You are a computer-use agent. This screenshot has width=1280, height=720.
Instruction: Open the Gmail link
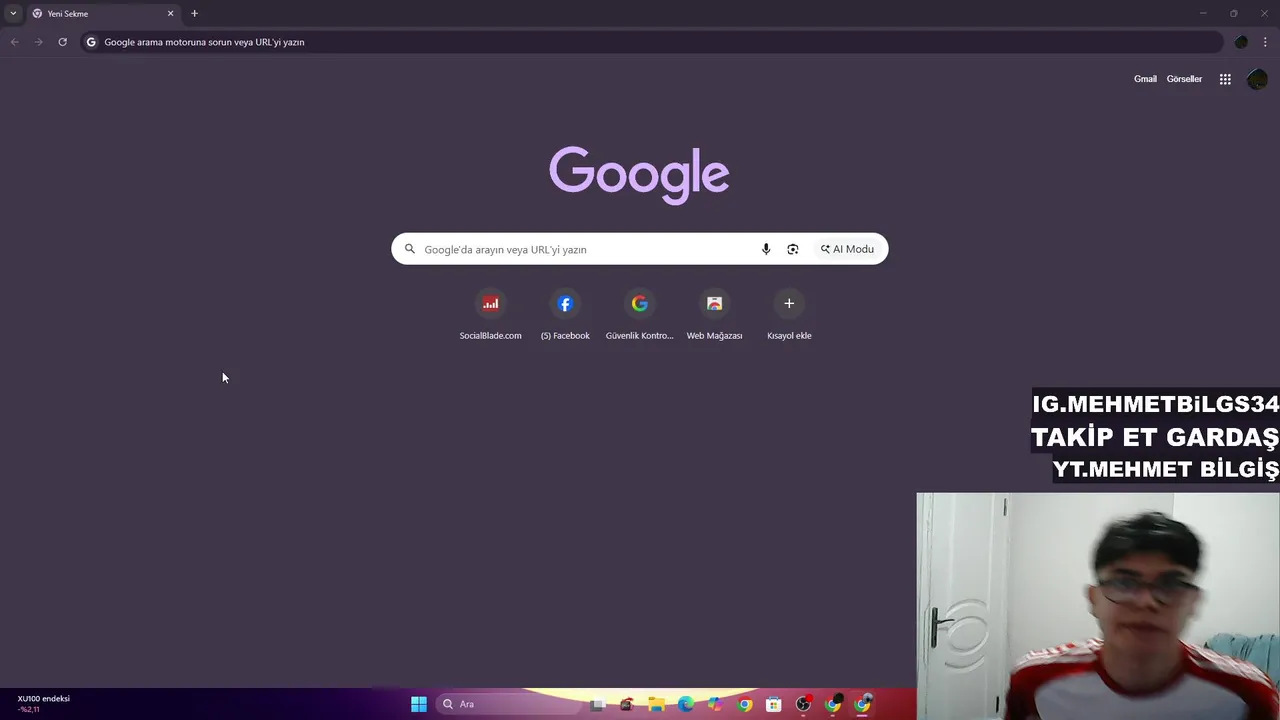[x=1145, y=79]
